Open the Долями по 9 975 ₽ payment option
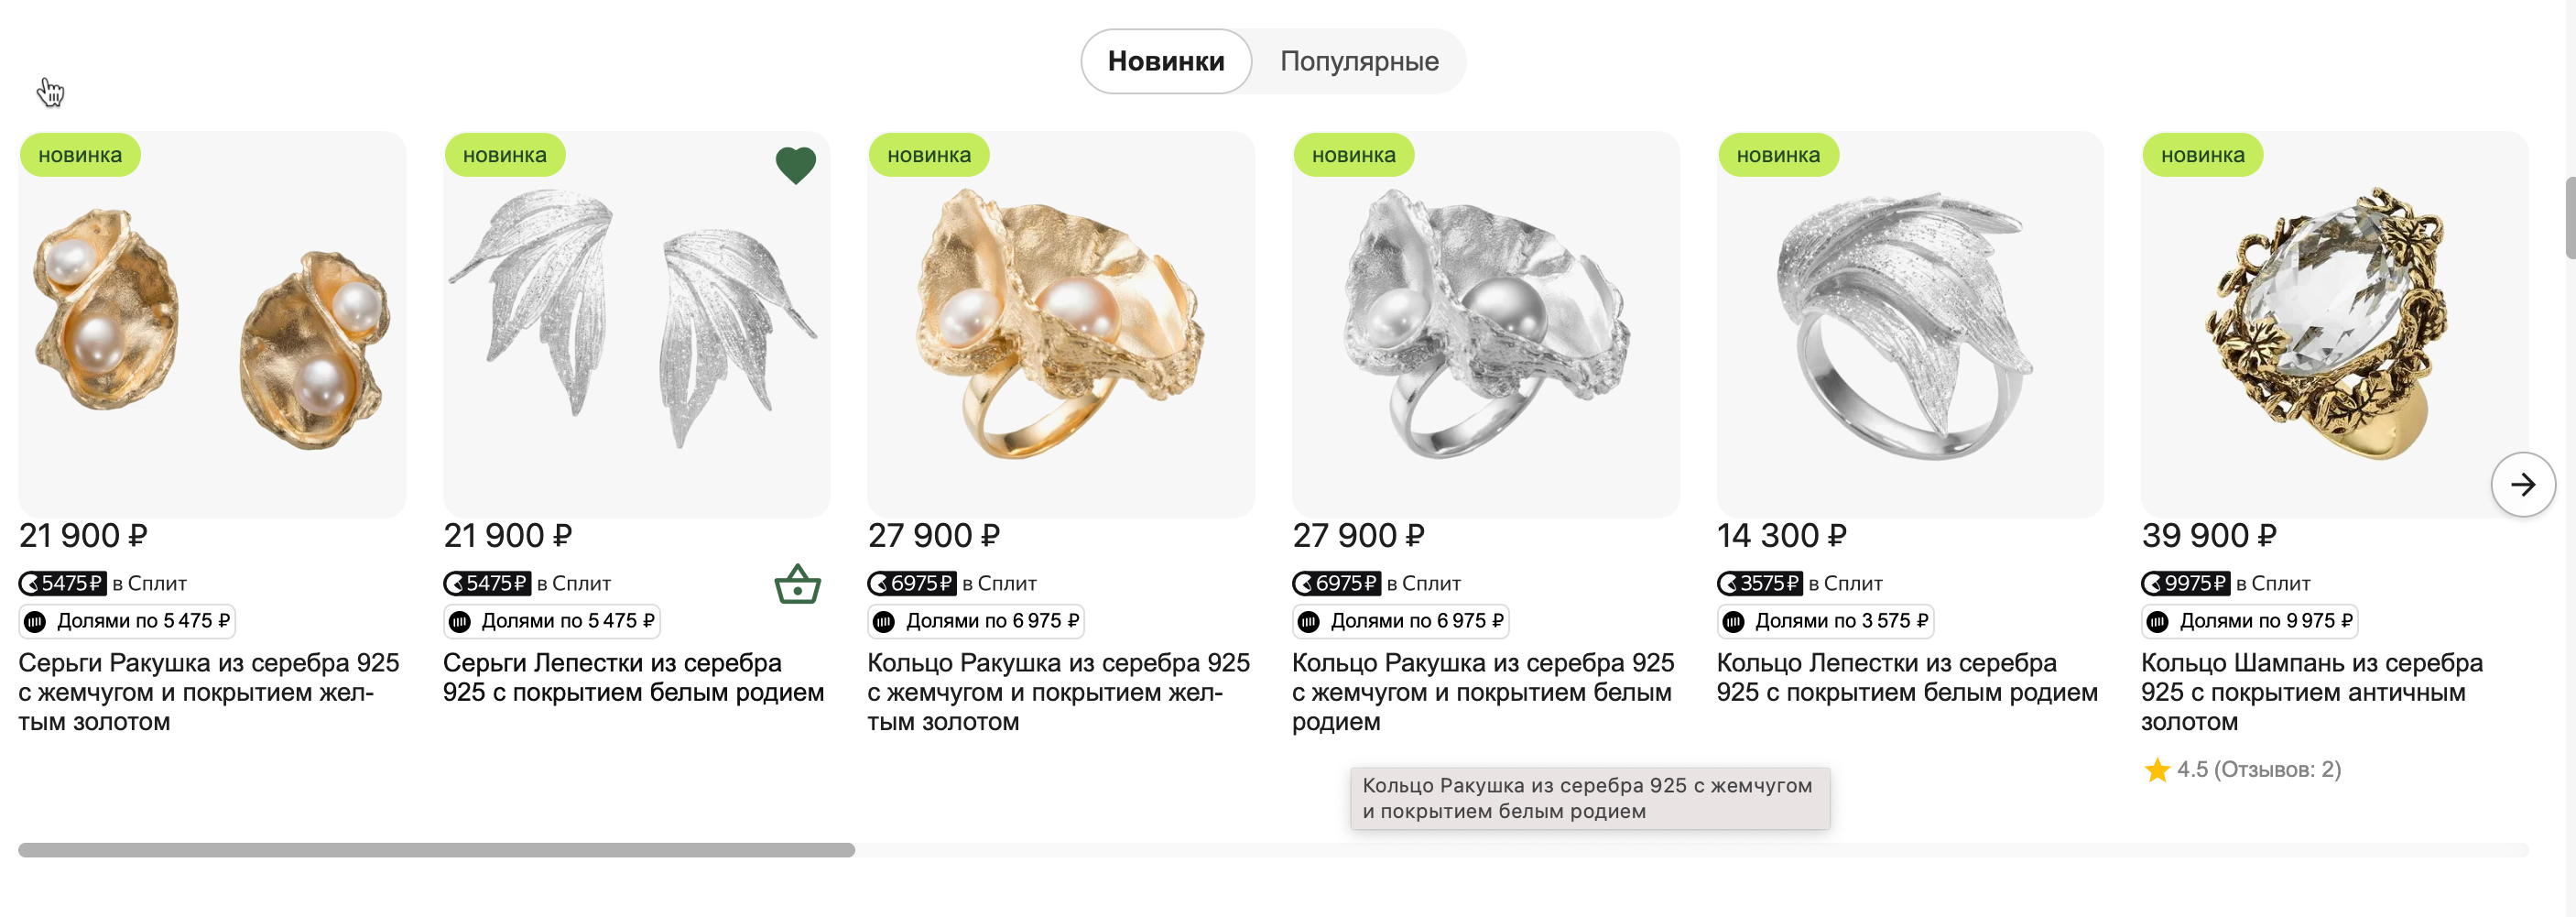 coord(2249,621)
